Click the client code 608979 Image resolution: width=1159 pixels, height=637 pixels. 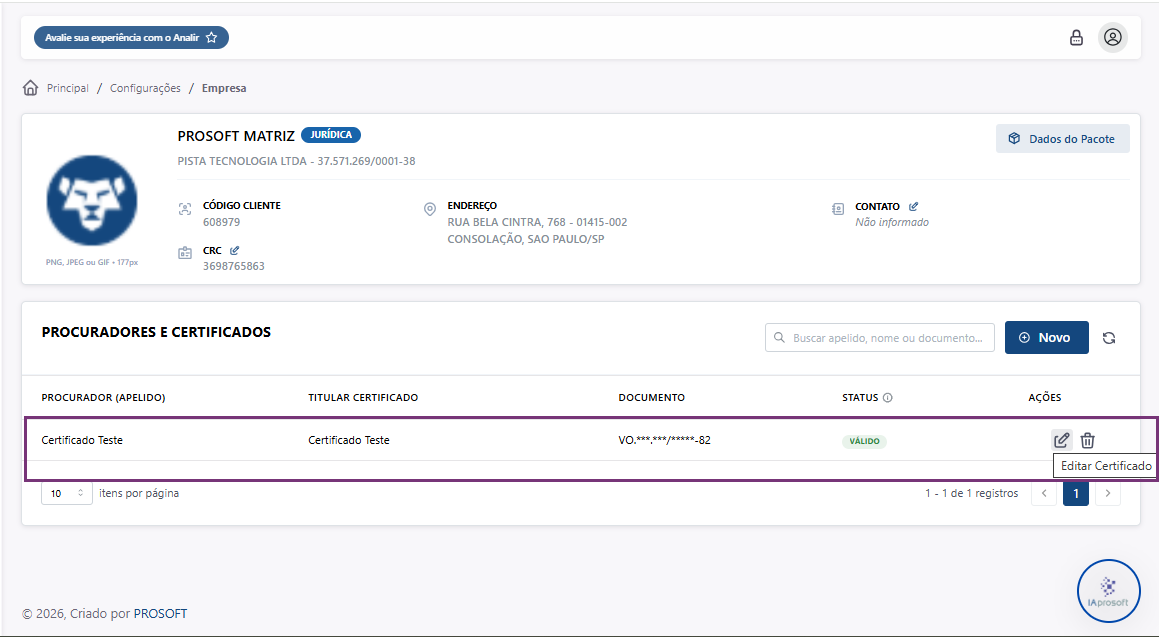[221, 222]
